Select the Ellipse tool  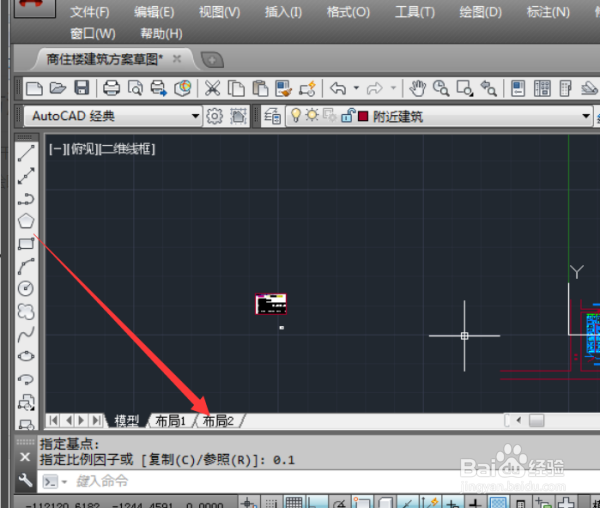pyautogui.click(x=26, y=357)
